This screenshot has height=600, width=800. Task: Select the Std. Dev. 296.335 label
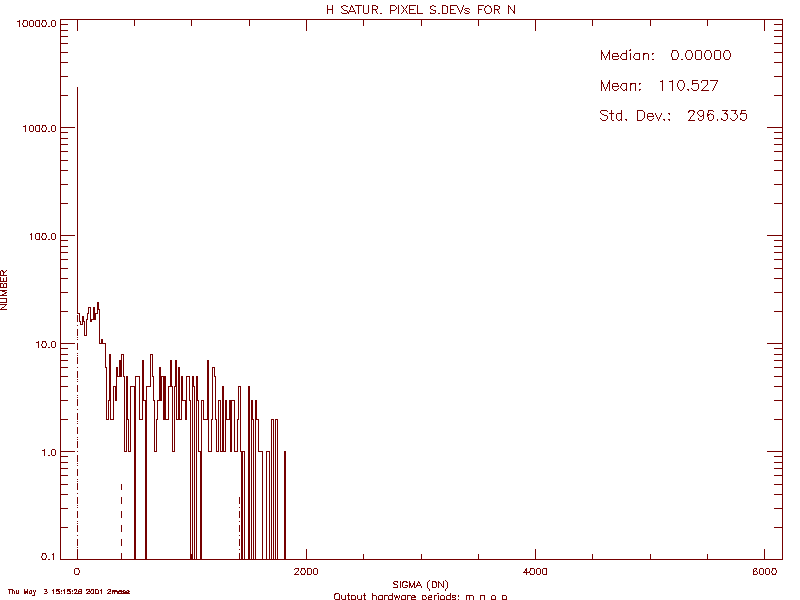tap(672, 116)
